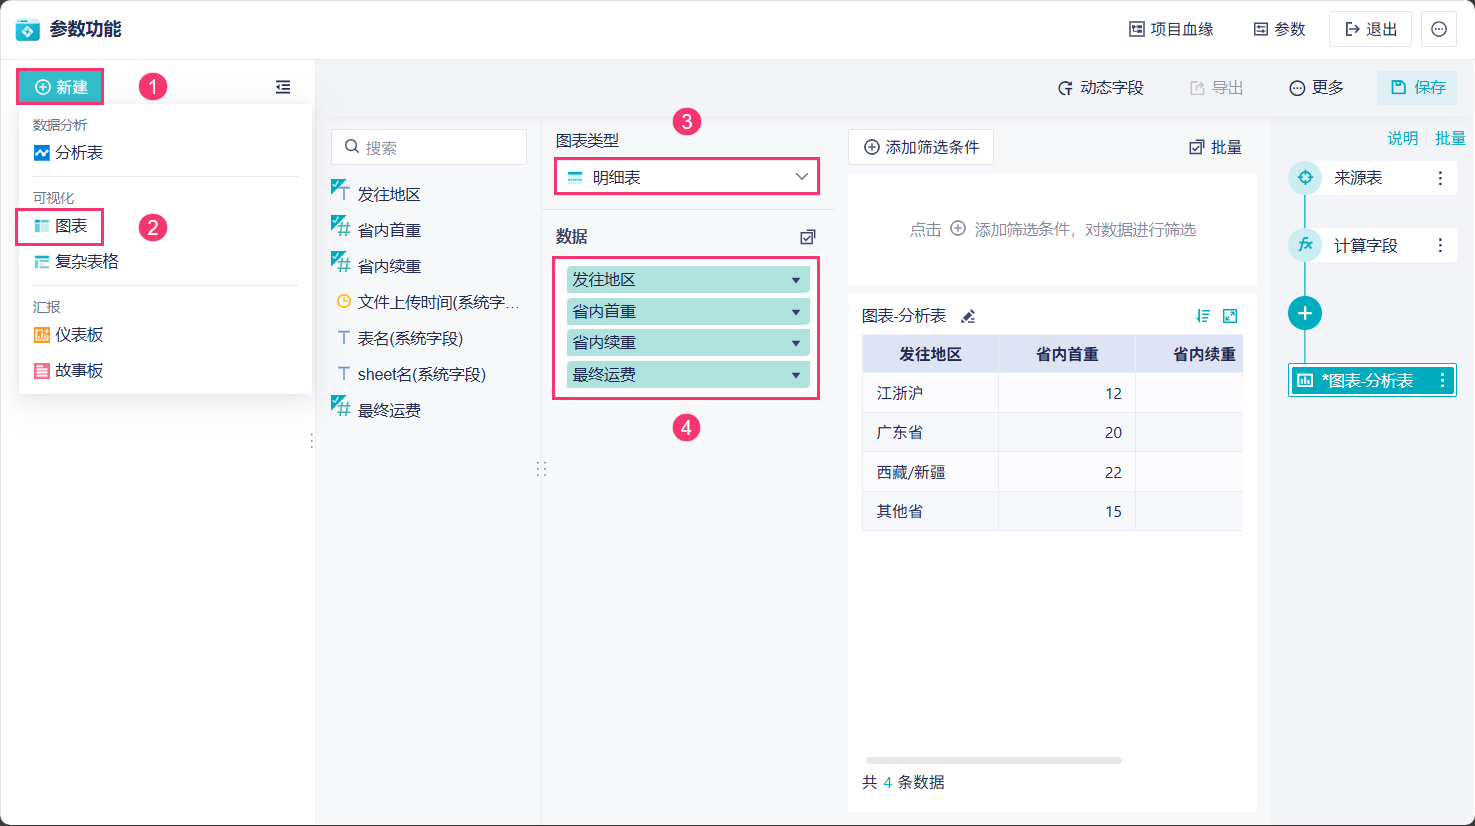Viewport: 1475px width, 826px height.
Task: Click the round ellipsis icon in header
Action: pos(1439,29)
